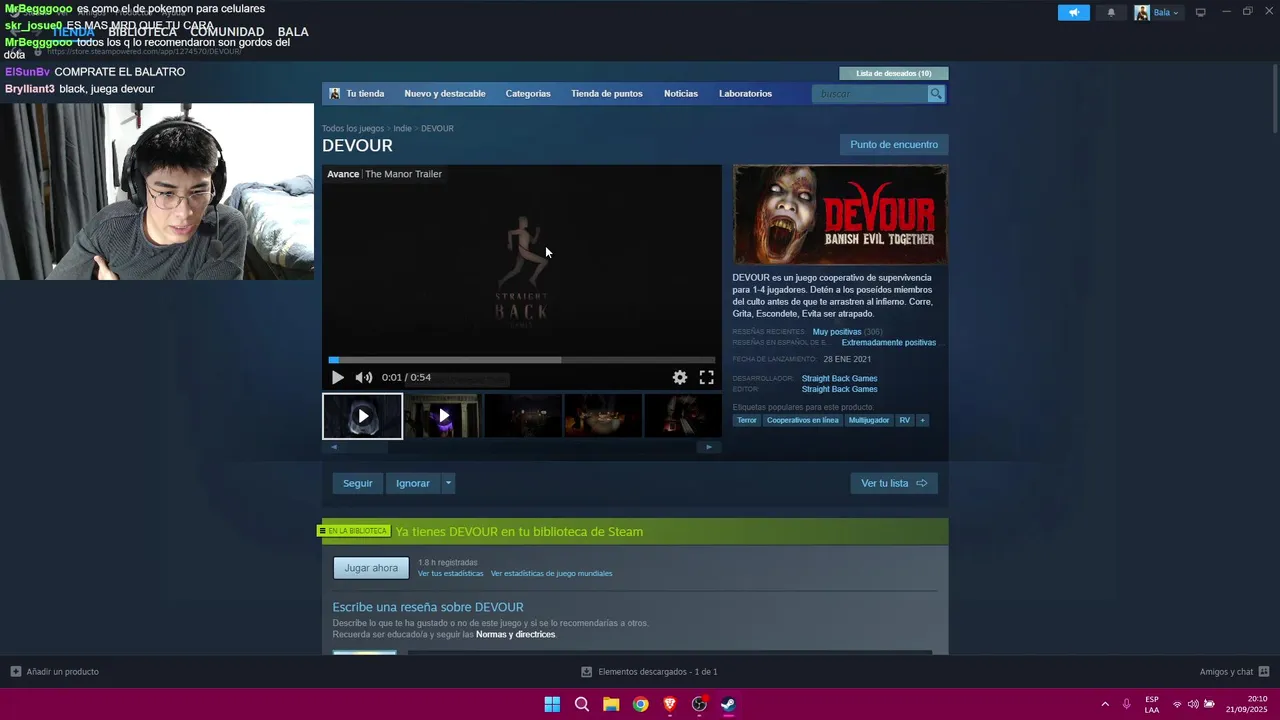Mute the trailer volume

pos(364,377)
